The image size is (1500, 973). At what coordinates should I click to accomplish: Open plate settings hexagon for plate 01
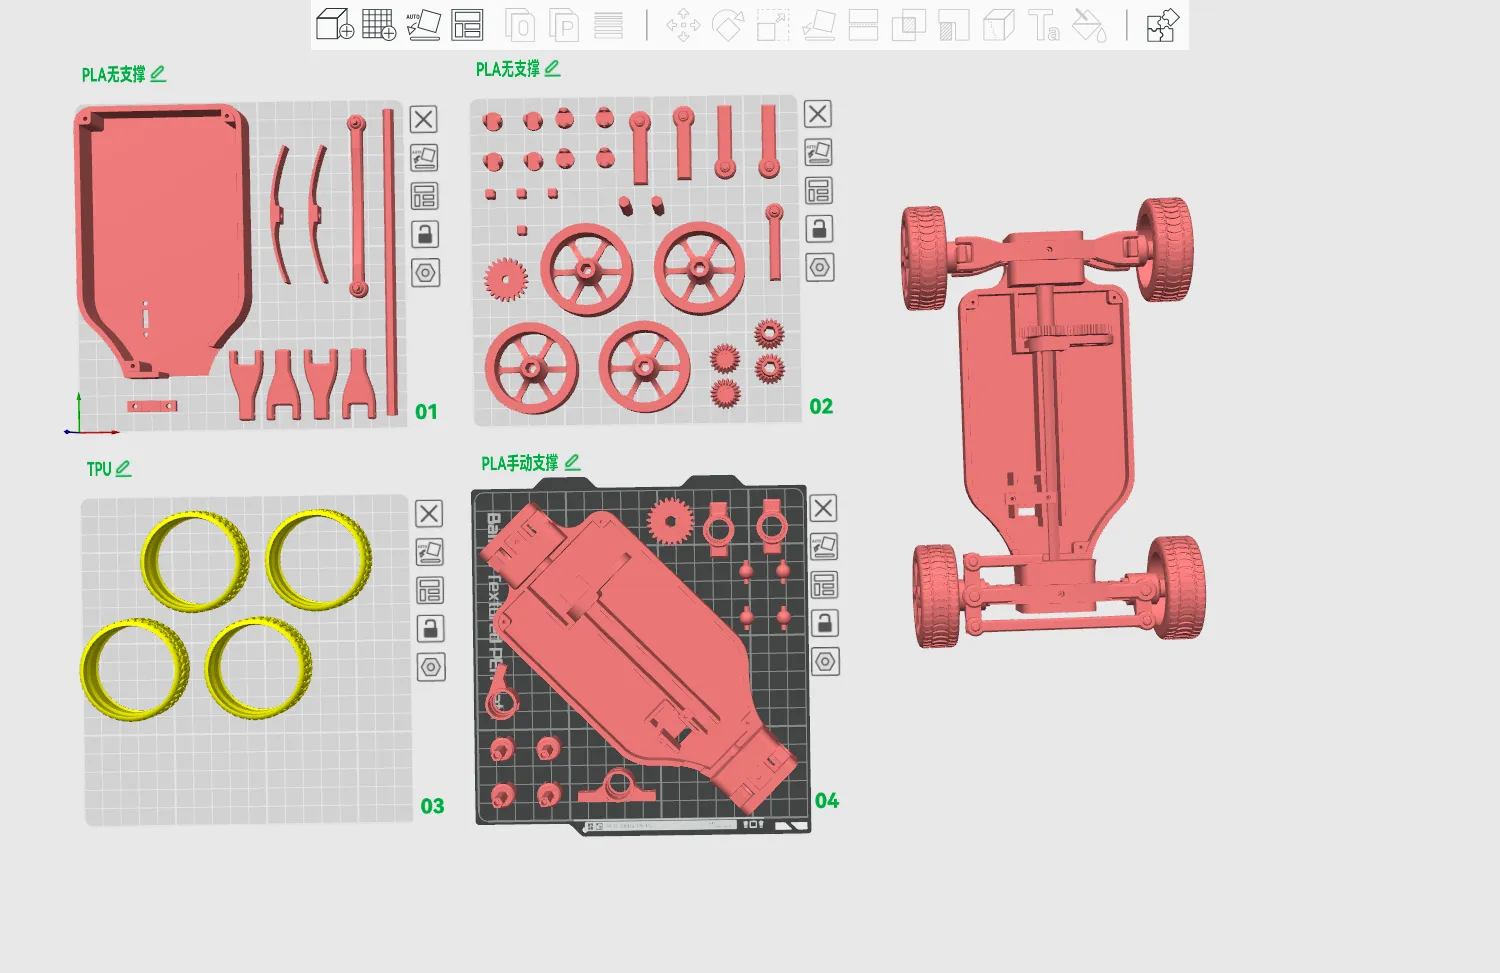pos(425,273)
